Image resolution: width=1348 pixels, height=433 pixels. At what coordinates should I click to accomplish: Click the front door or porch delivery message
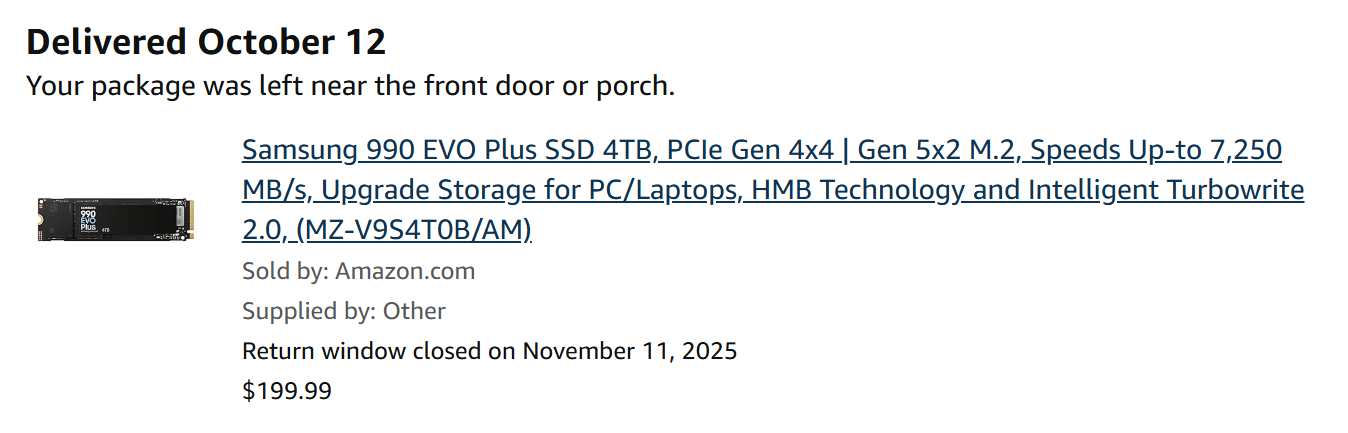tap(350, 86)
